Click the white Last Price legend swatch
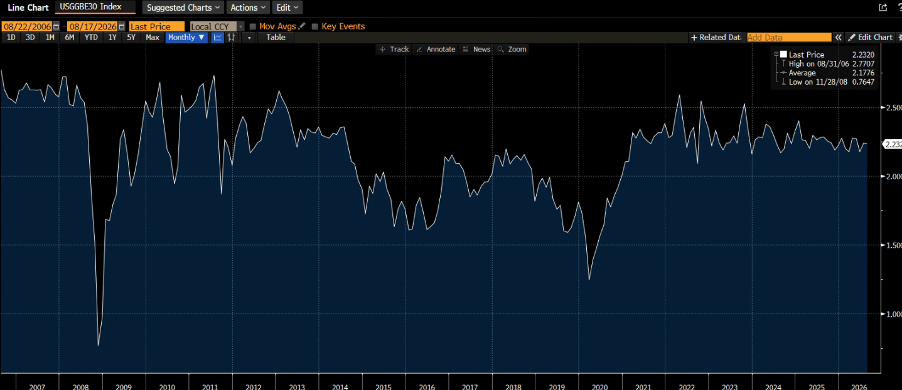Image resolution: width=902 pixels, height=390 pixels. coord(783,55)
